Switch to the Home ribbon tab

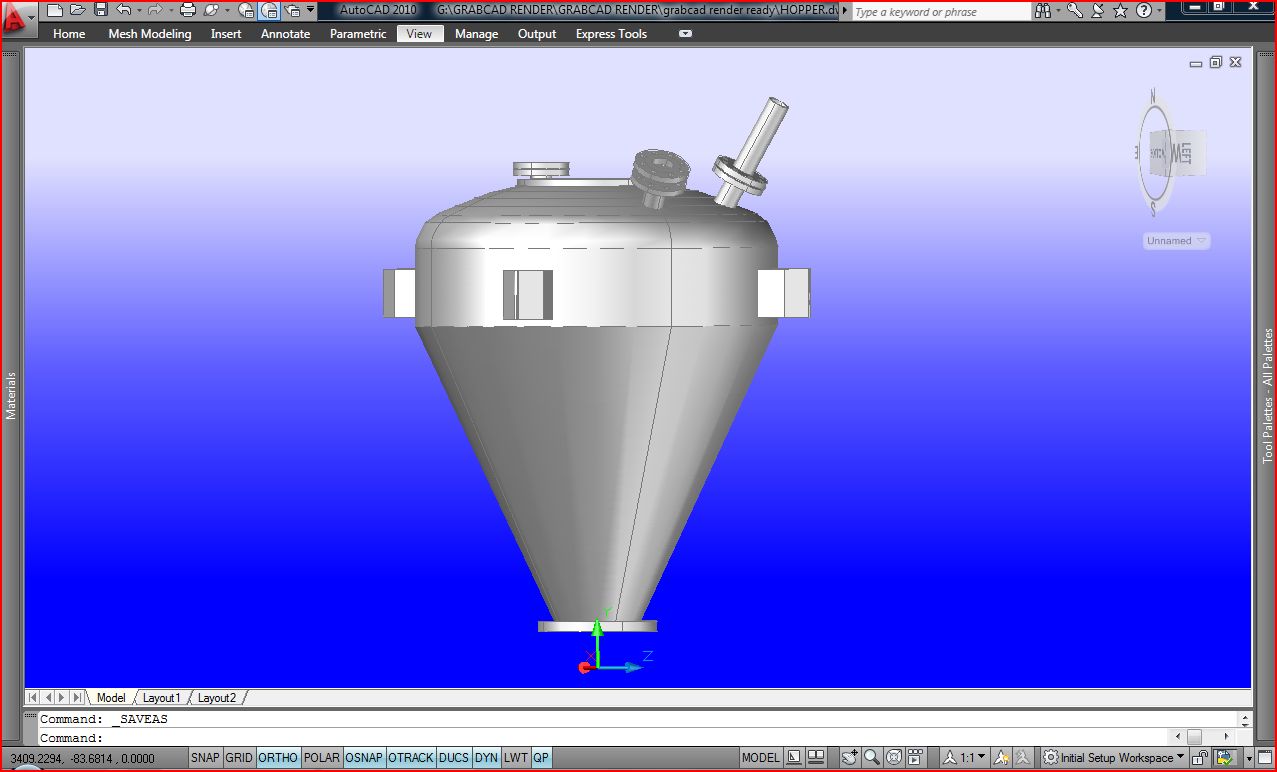69,34
